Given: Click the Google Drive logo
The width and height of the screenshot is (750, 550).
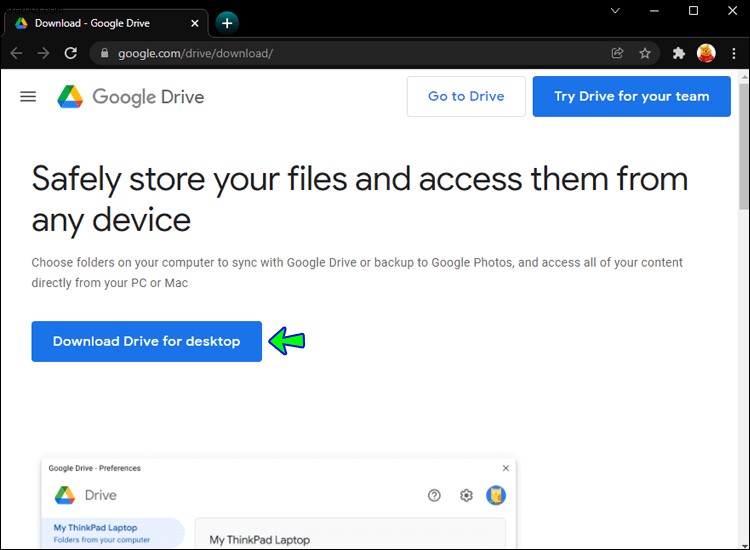Looking at the screenshot, I should [x=131, y=97].
